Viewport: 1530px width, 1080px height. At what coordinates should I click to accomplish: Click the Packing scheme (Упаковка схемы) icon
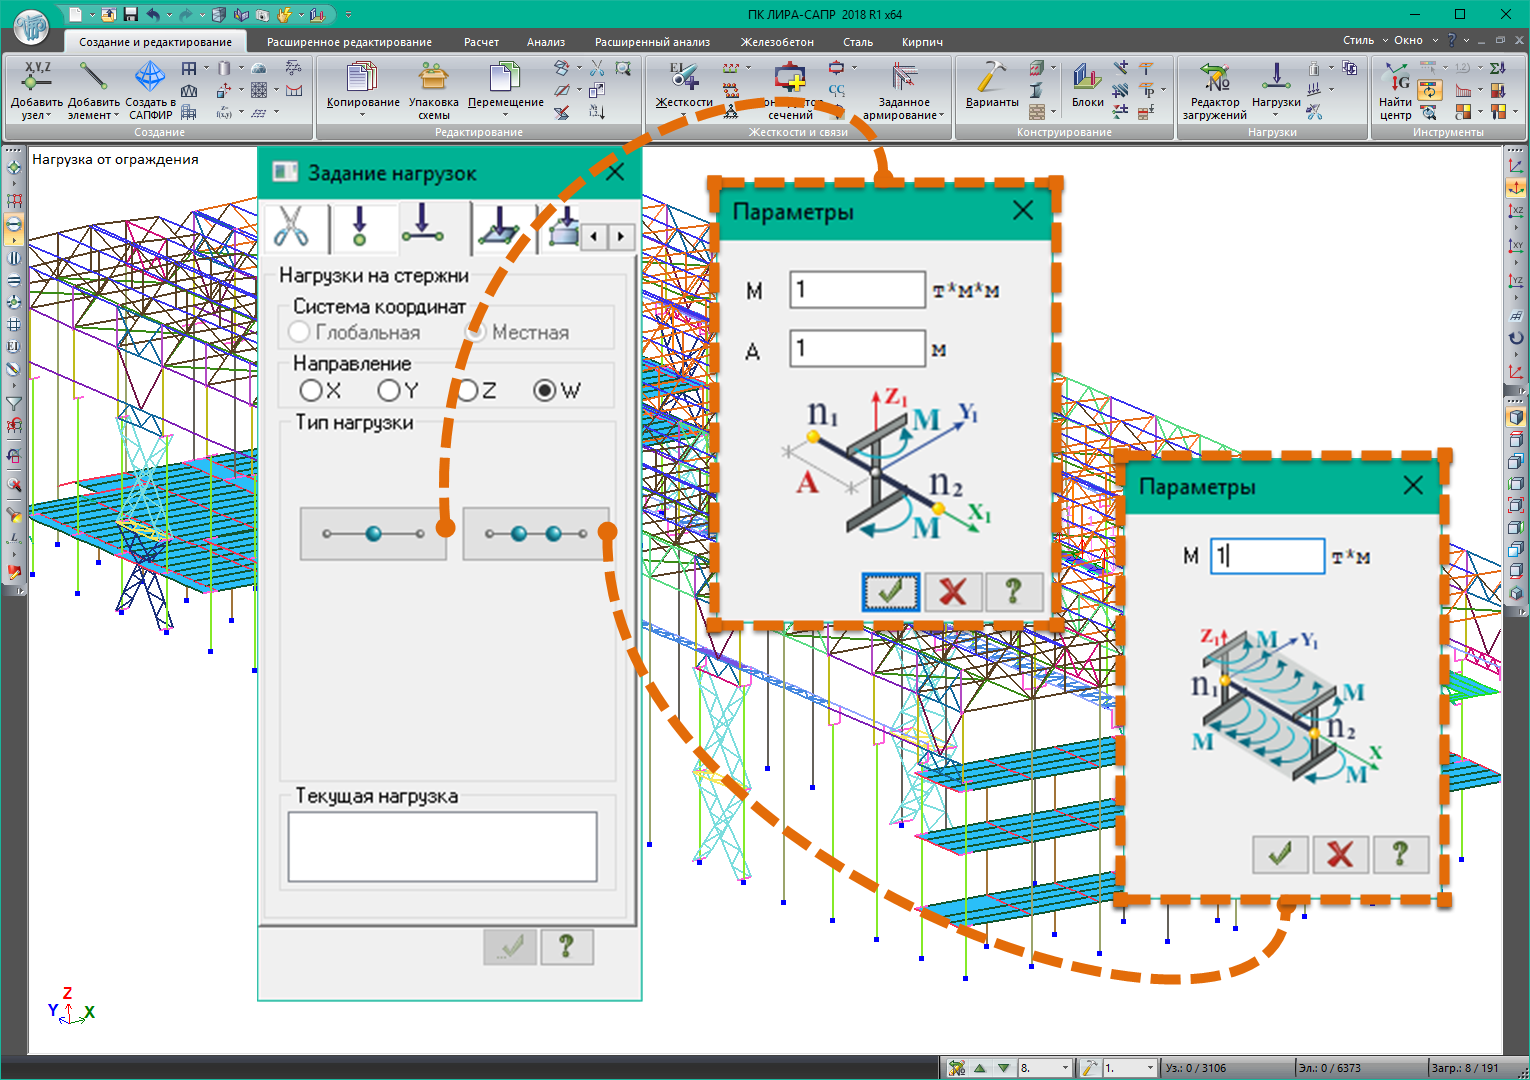[x=433, y=78]
